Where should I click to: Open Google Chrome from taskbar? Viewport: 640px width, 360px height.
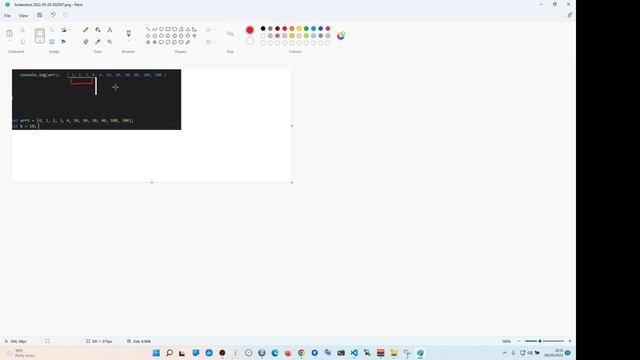click(301, 353)
